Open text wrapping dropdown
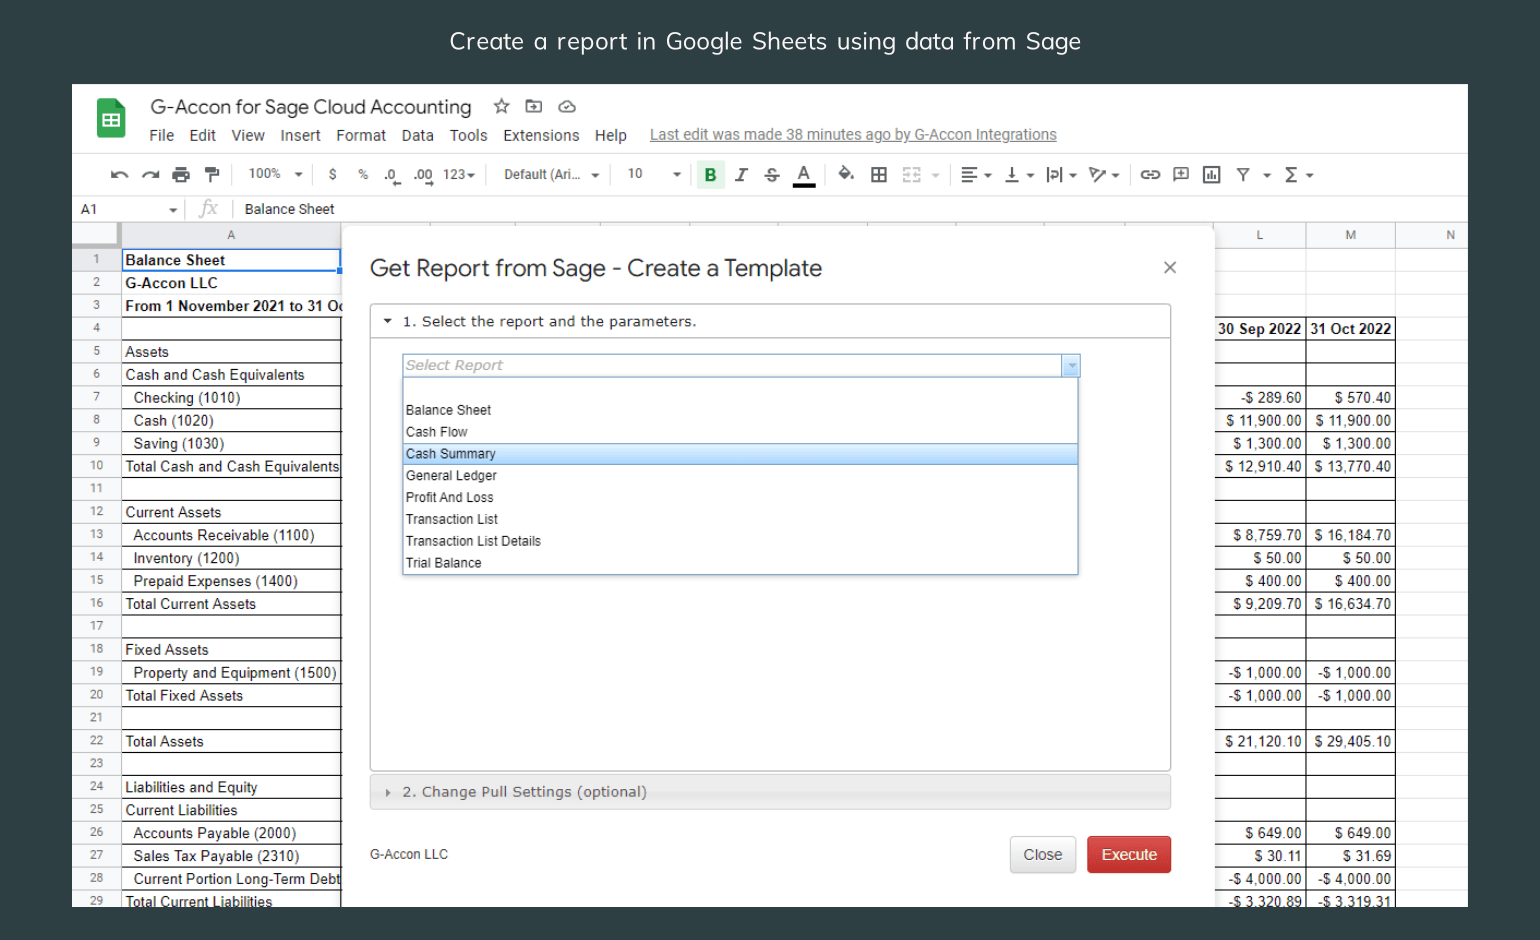The image size is (1540, 940). 1061,175
